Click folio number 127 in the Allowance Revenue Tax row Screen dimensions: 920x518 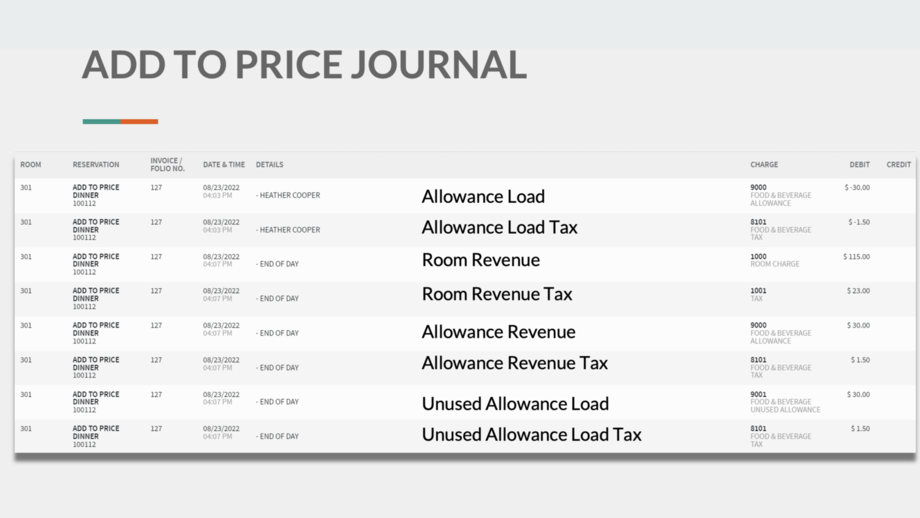tap(156, 360)
